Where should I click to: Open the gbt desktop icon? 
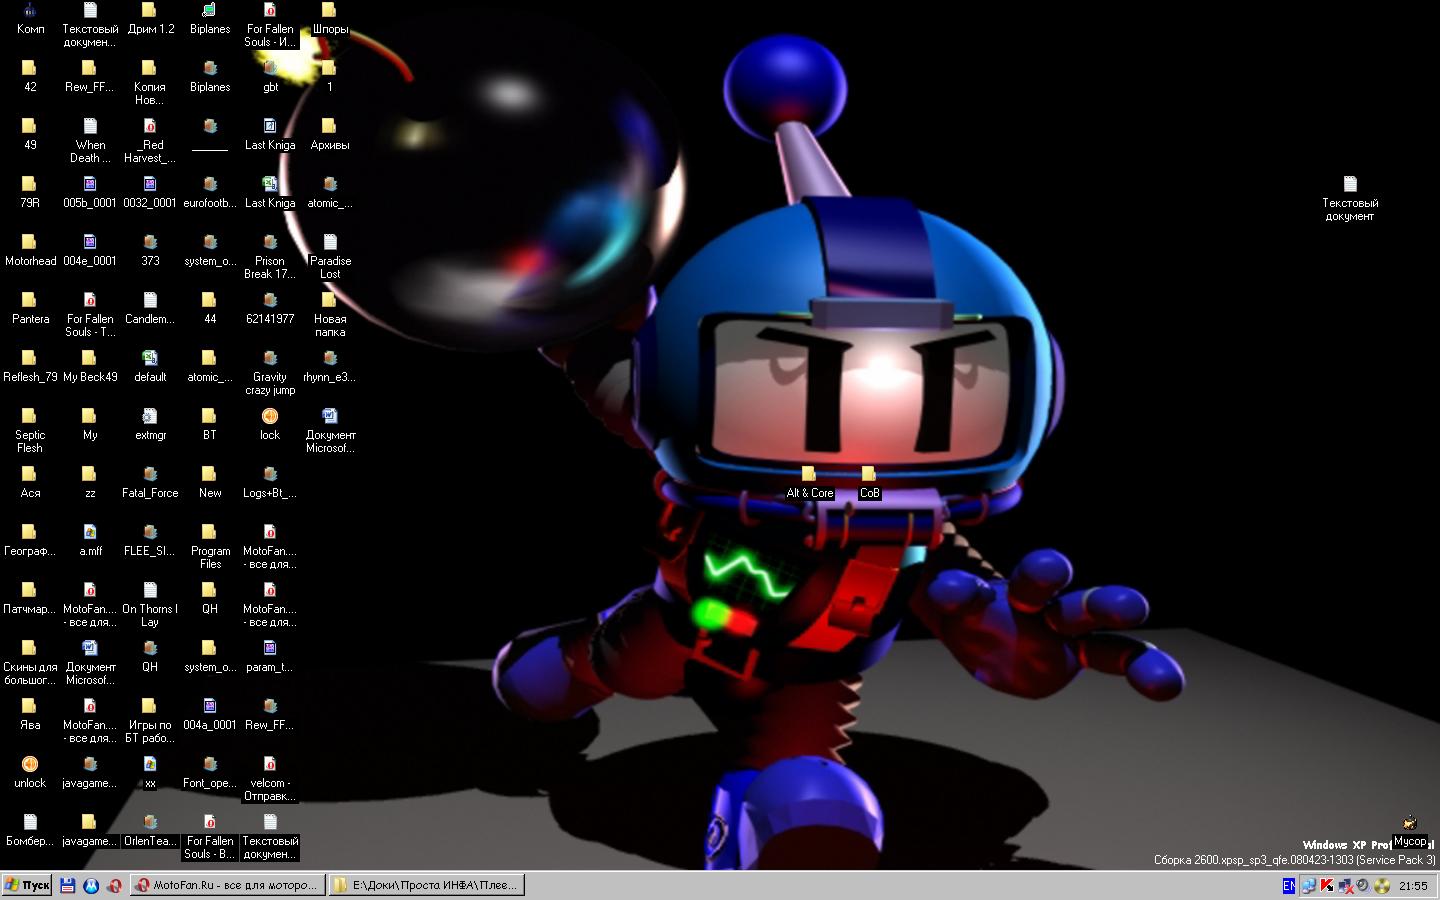pos(270,76)
